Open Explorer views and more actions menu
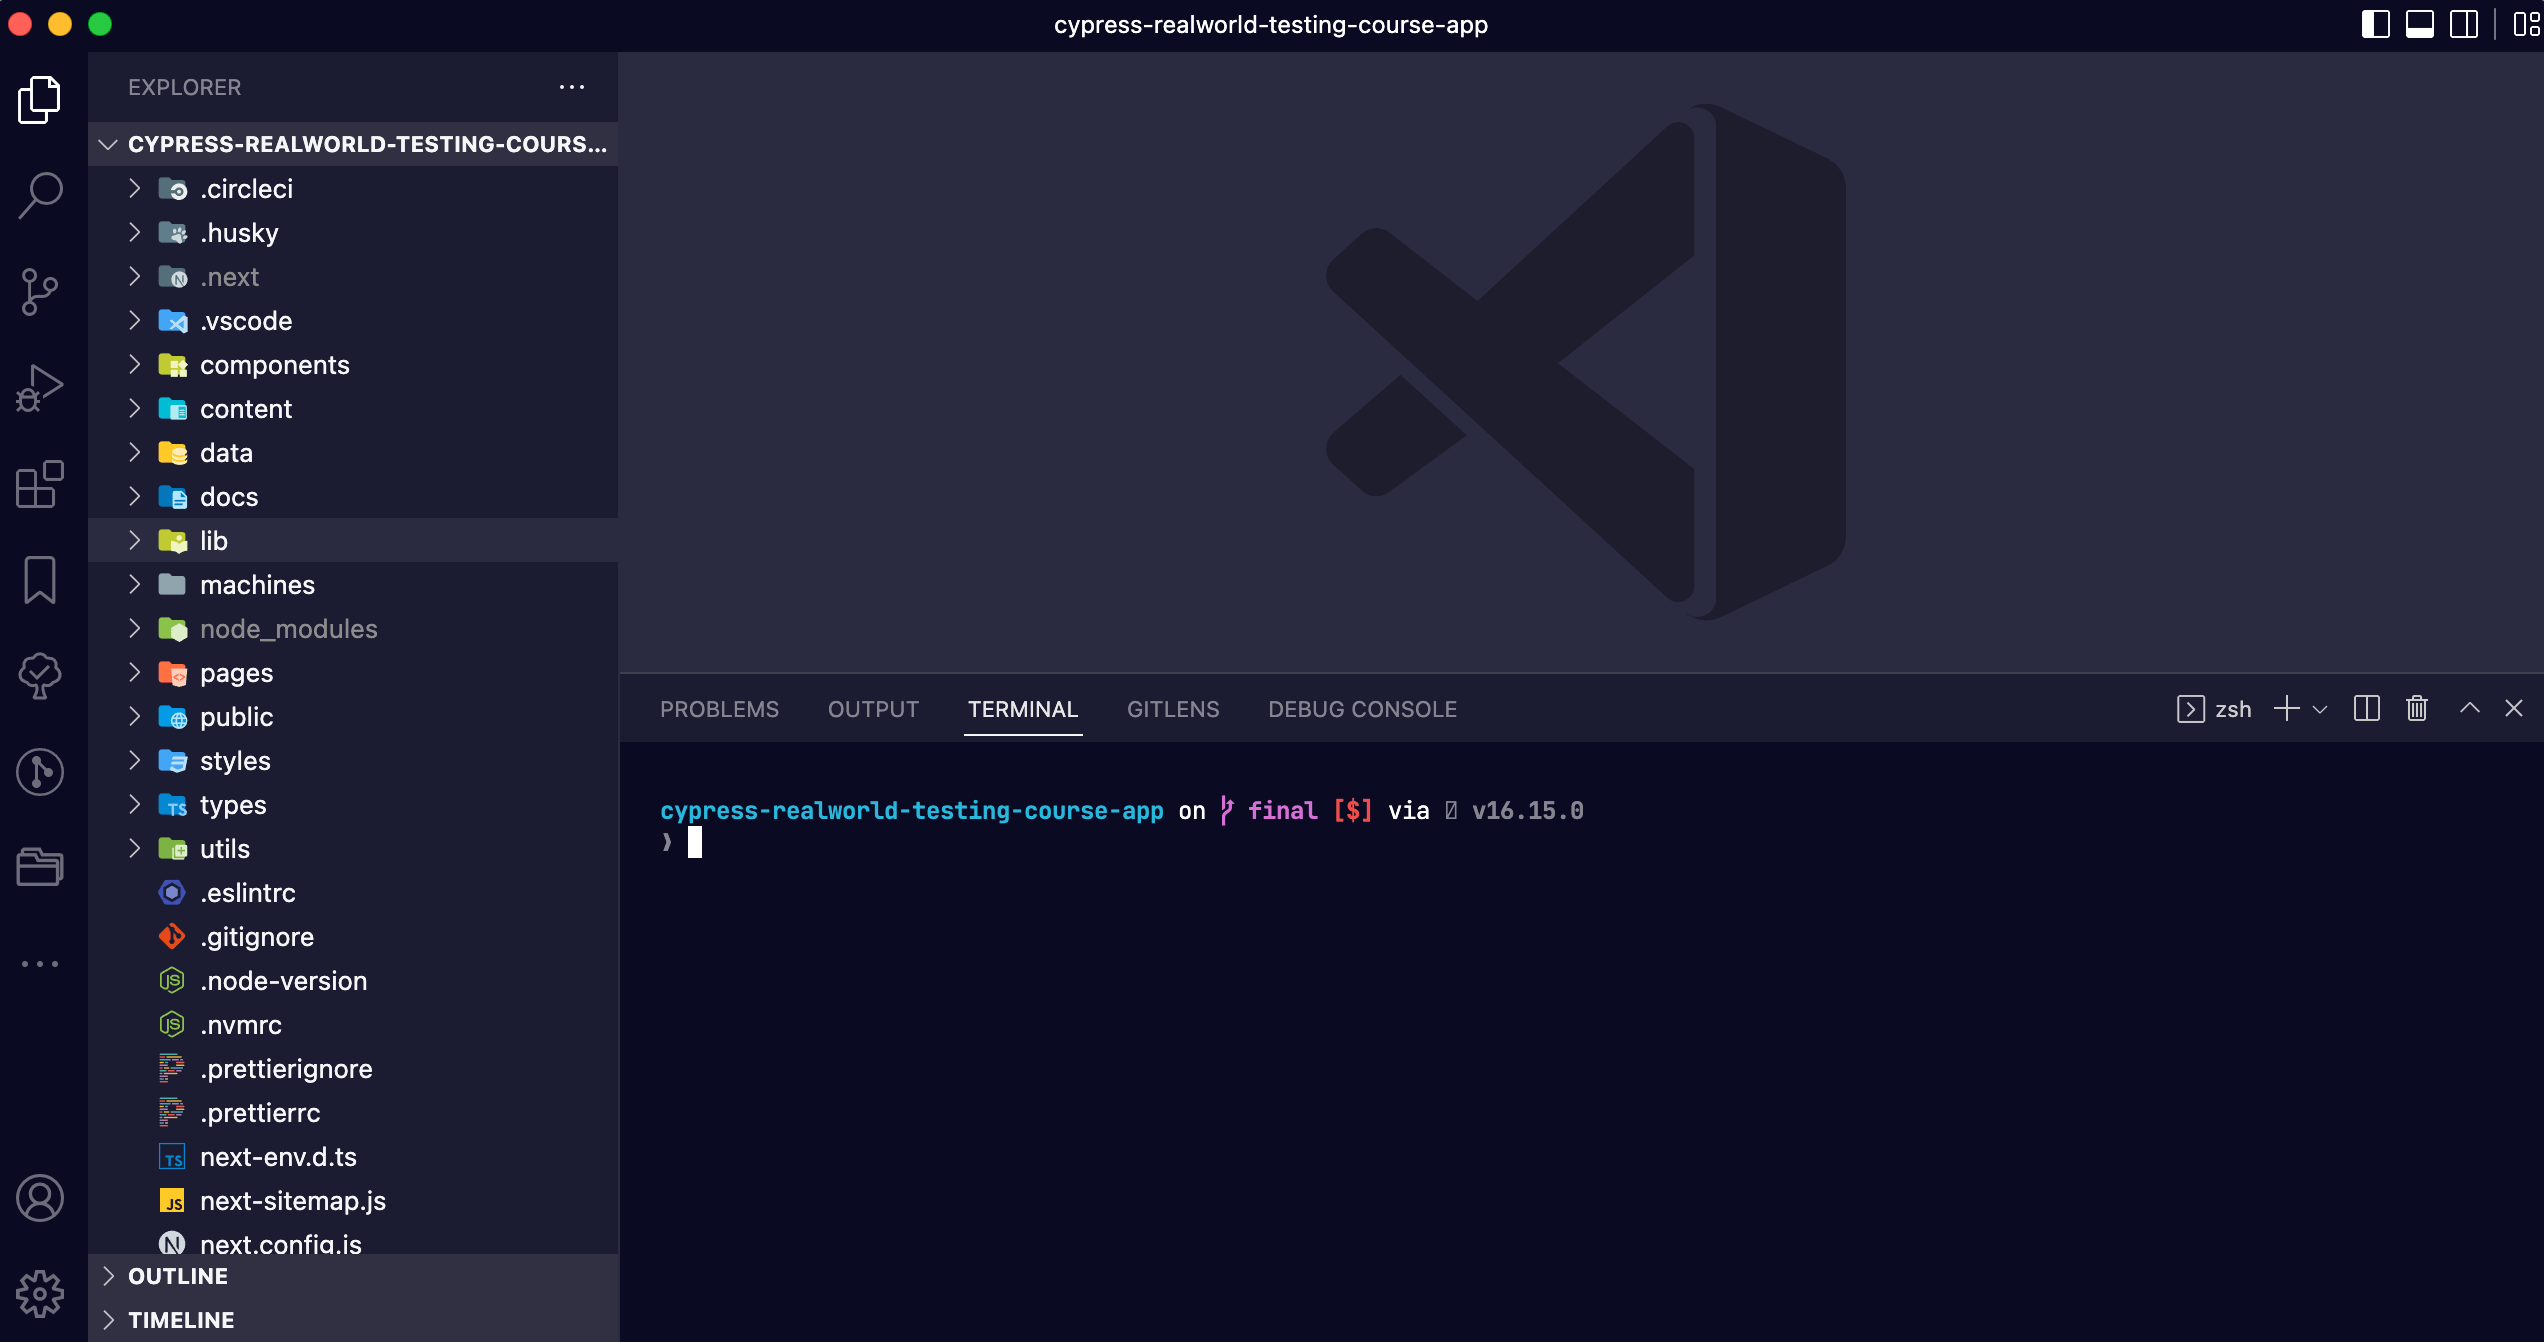2544x1342 pixels. click(572, 87)
